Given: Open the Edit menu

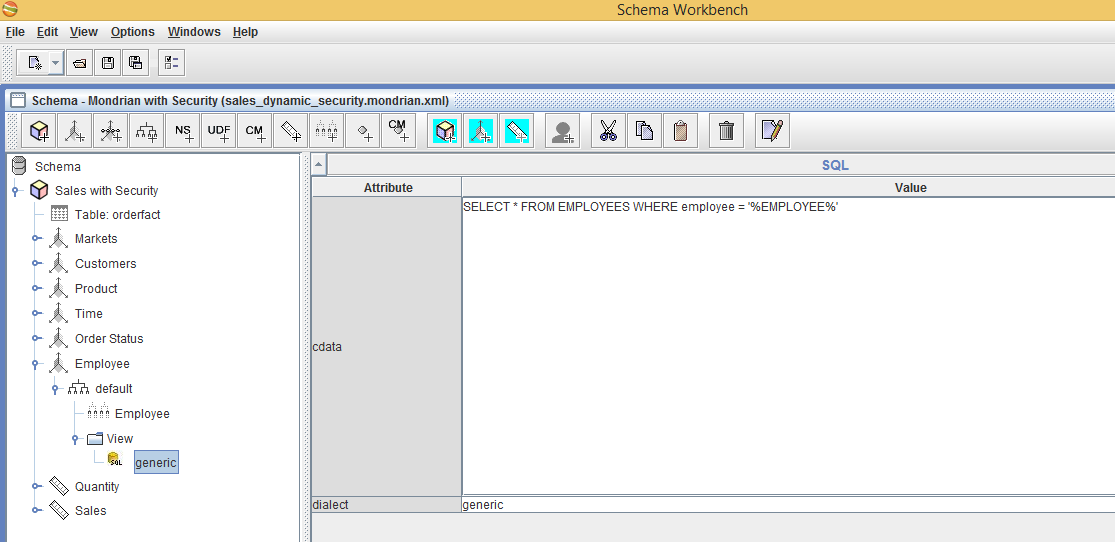Looking at the screenshot, I should [48, 32].
